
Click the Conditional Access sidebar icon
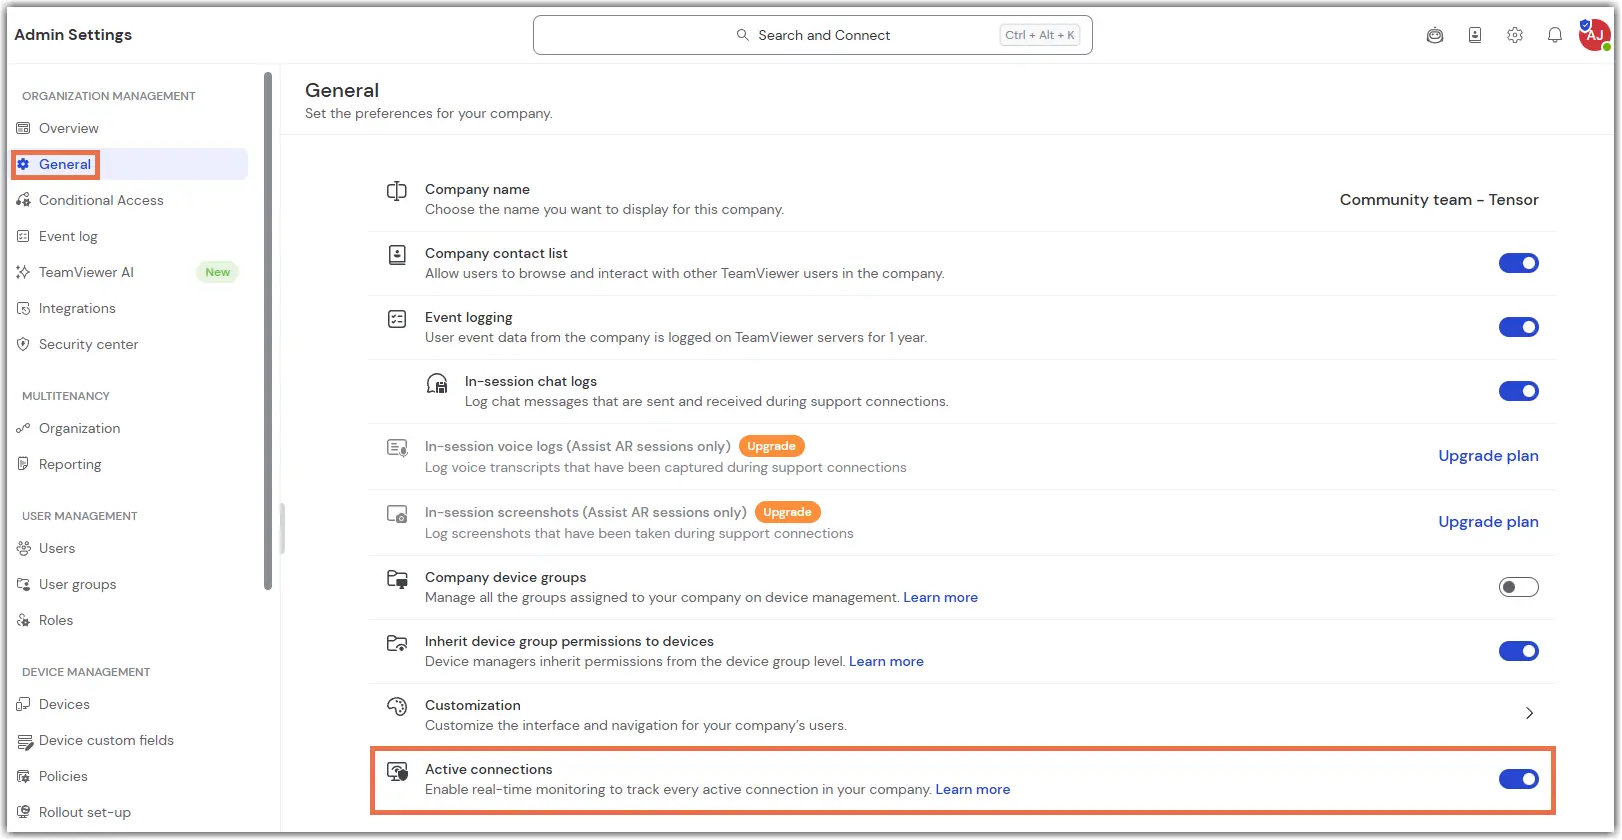tap(23, 200)
